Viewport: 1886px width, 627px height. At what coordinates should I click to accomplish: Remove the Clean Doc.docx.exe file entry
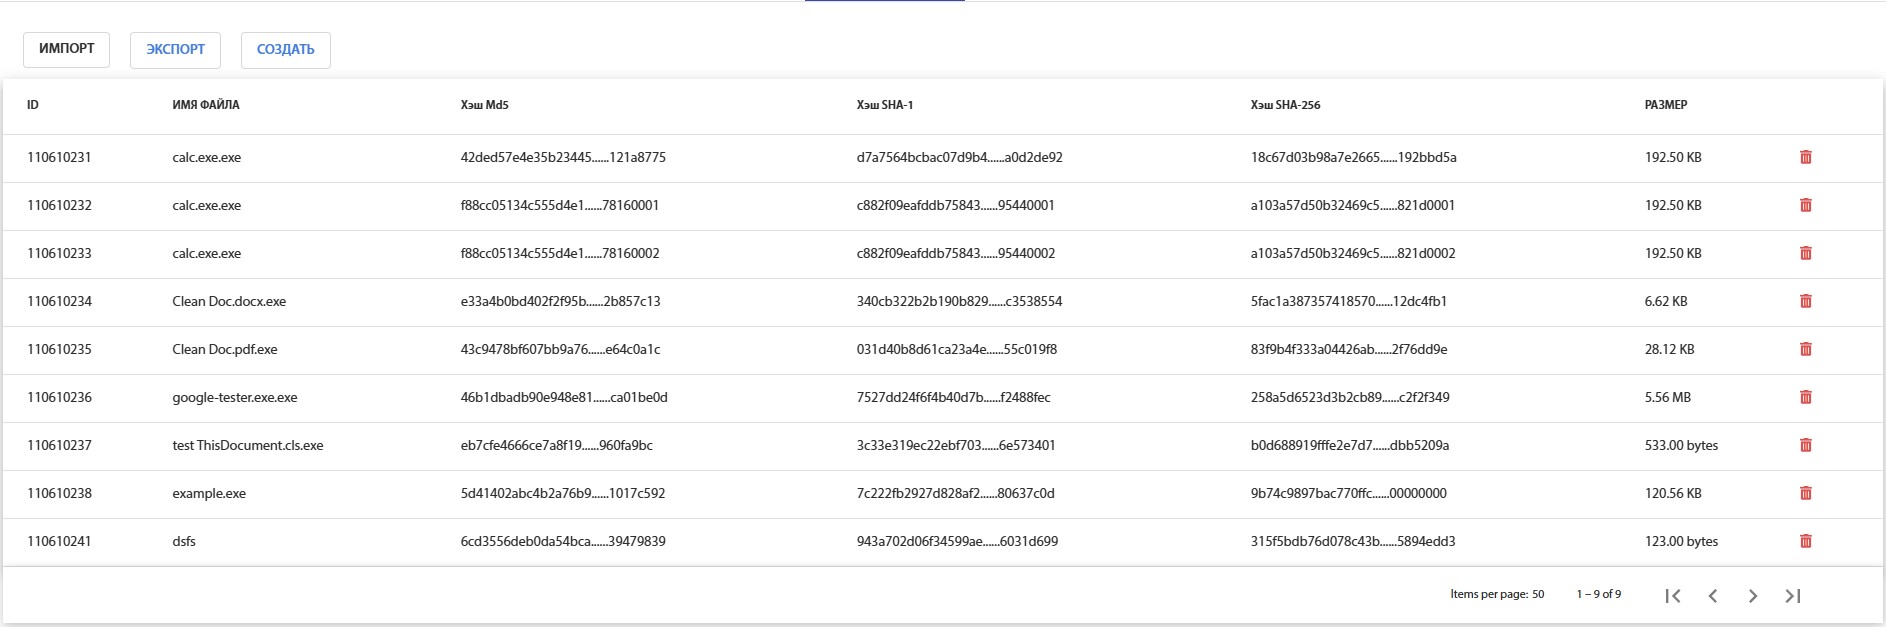[1805, 301]
